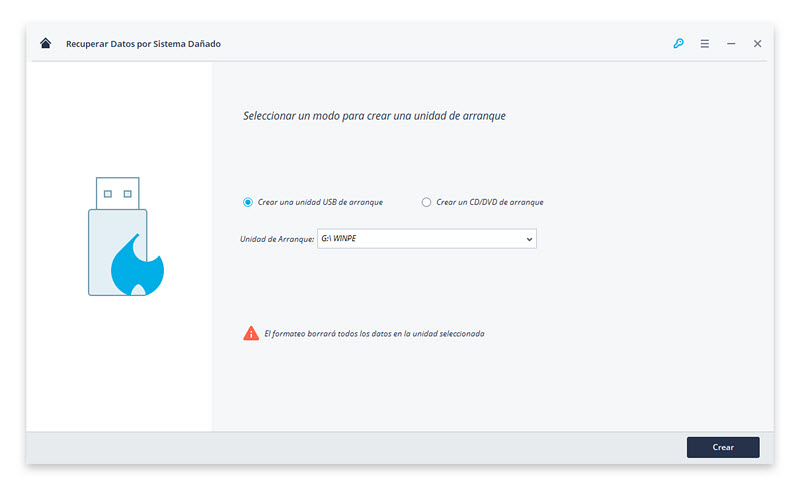Expand the Unidad de Arranque dropdown arrow
The image size is (800, 493).
click(529, 239)
